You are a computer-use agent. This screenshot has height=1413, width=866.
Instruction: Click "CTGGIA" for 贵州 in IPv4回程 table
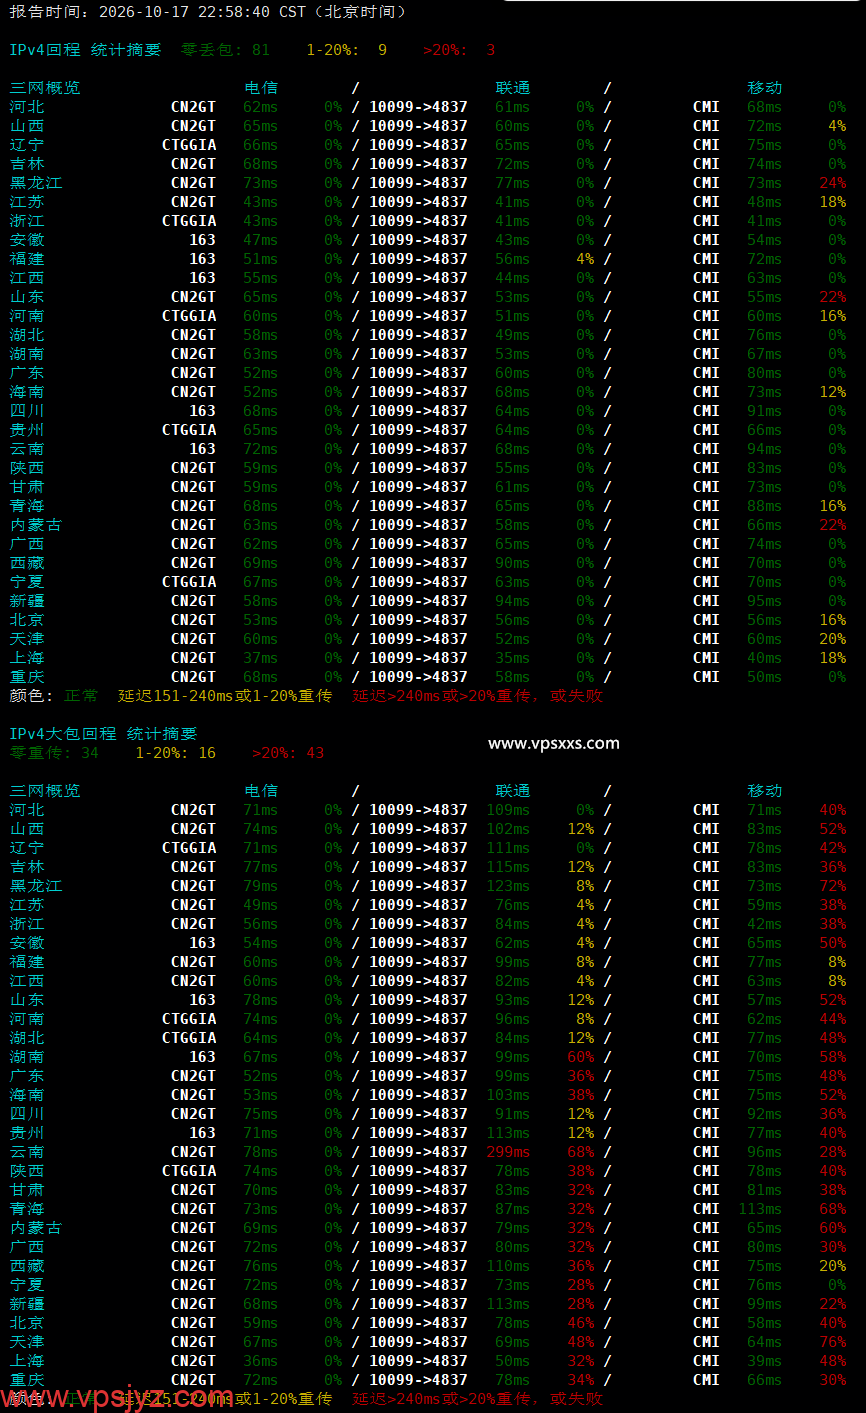189,430
